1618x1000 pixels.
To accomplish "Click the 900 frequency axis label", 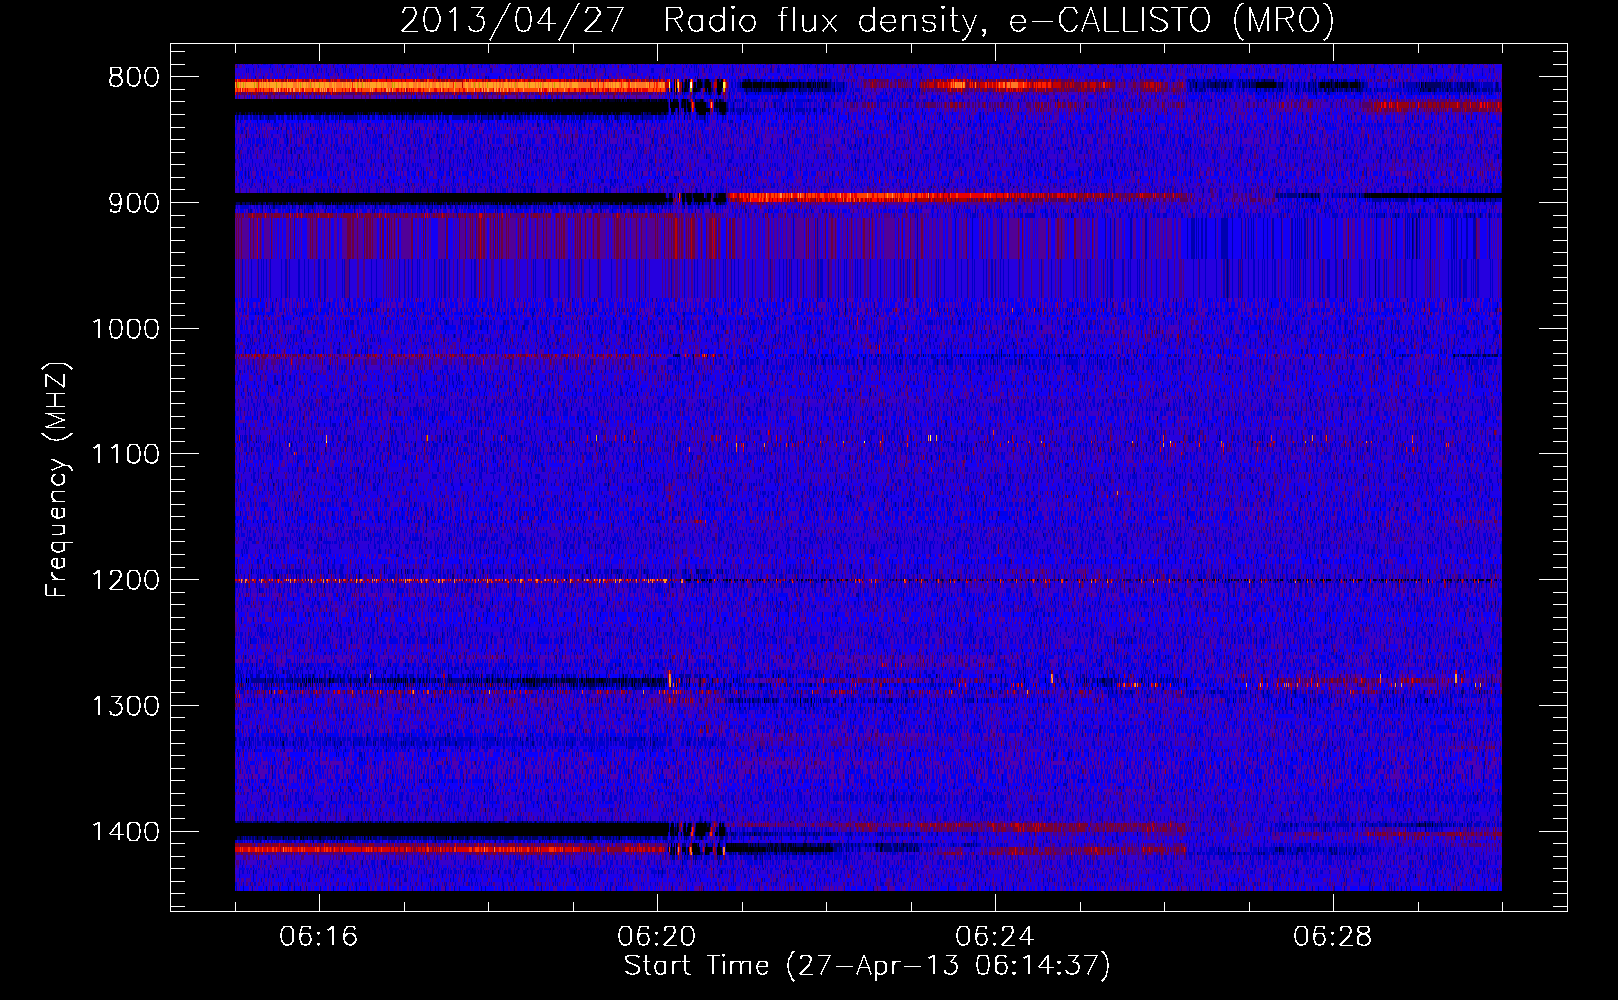I will (134, 203).
